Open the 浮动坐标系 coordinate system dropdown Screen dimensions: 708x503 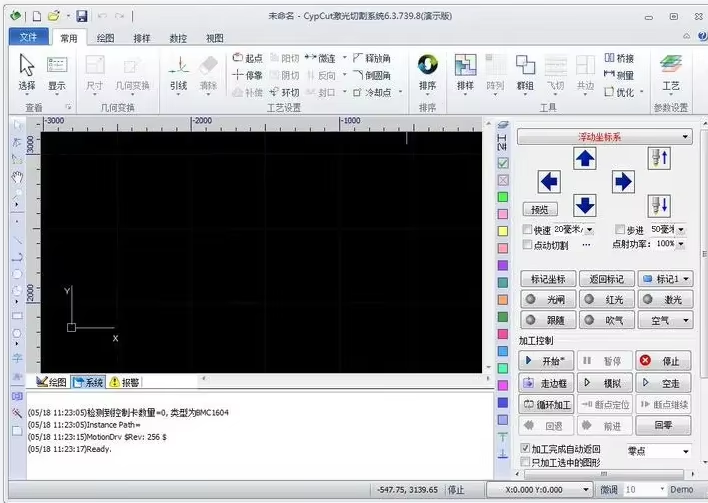[605, 137]
